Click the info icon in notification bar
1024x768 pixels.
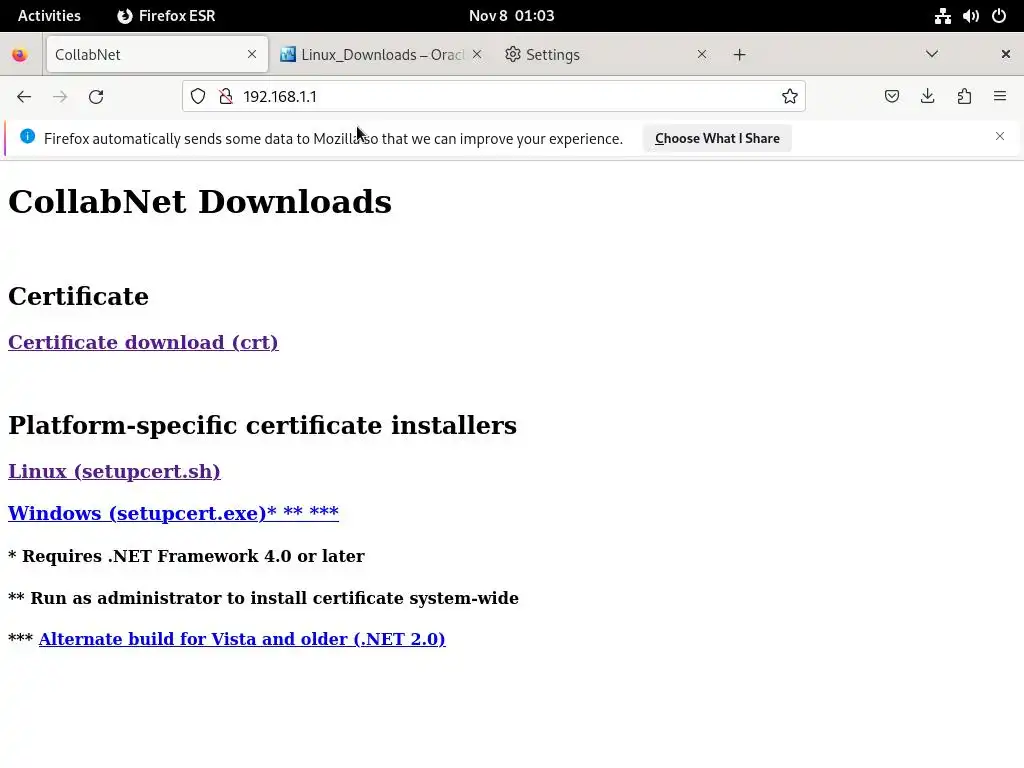point(27,136)
